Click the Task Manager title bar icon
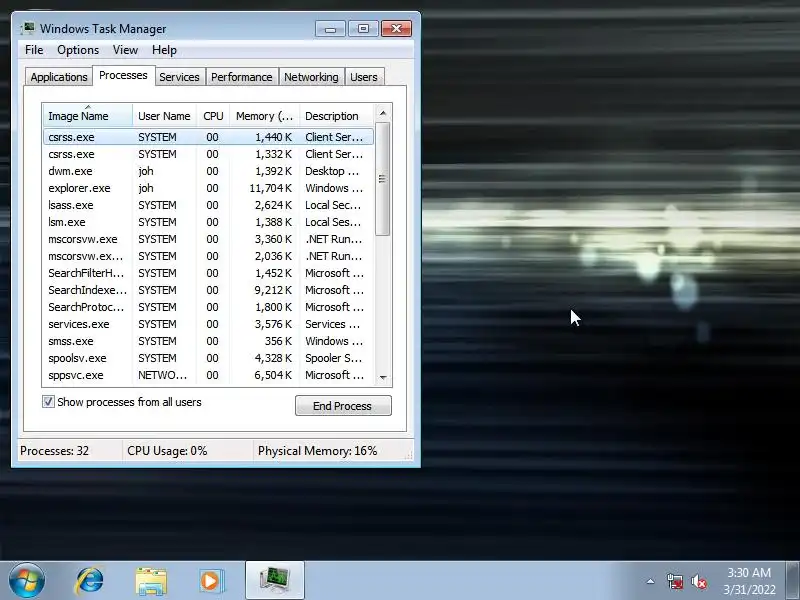 [28, 28]
